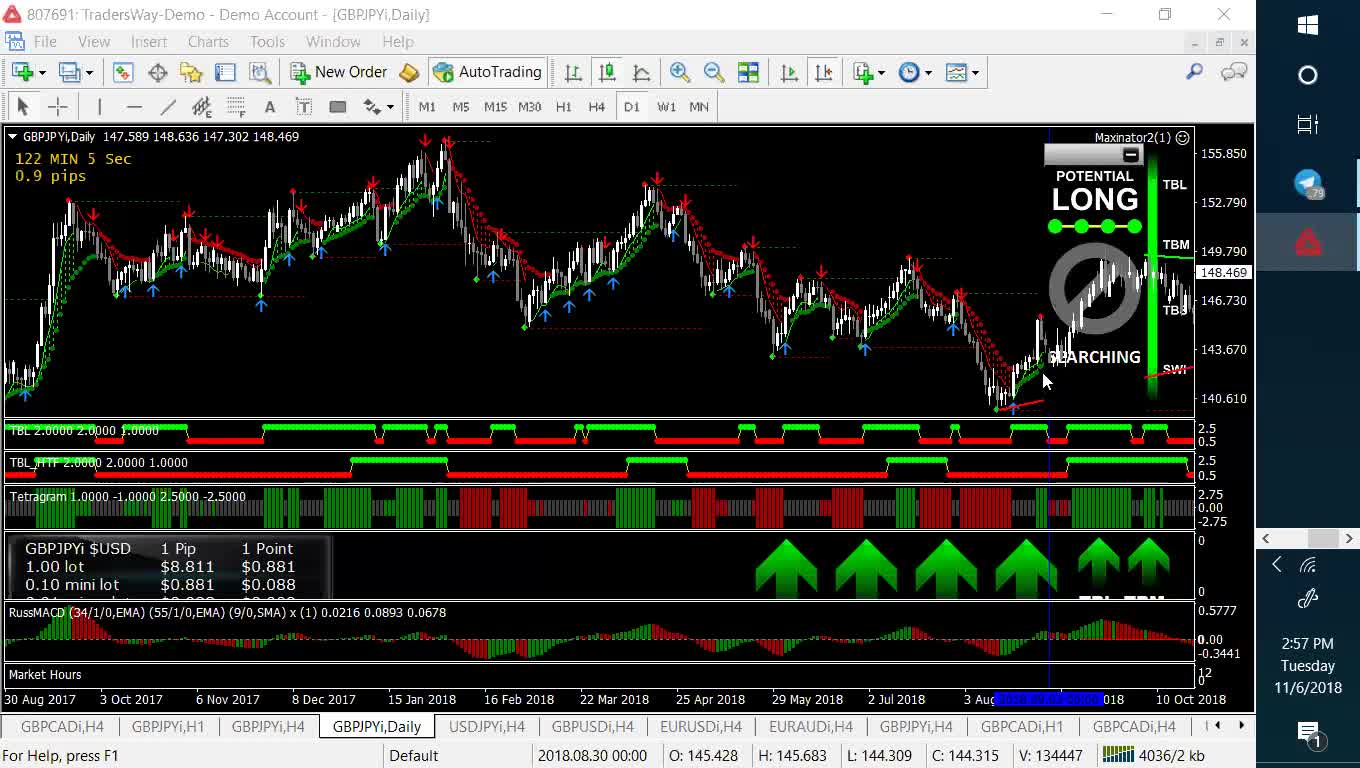Show the Market Watch panel
The width and height of the screenshot is (1360, 768).
pyautogui.click(x=123, y=72)
